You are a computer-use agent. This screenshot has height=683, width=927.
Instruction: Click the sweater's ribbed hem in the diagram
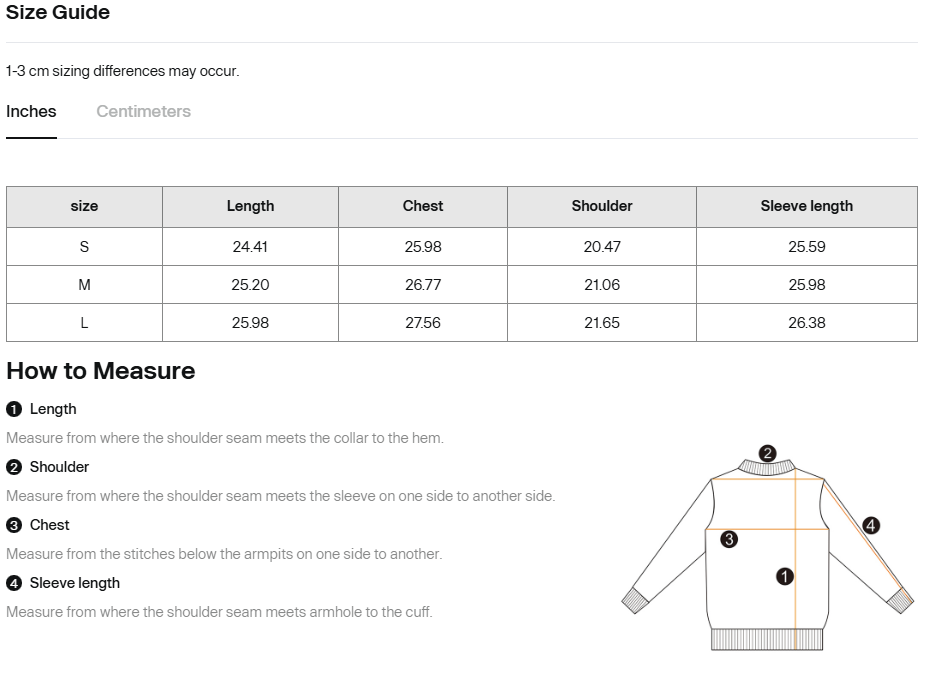pos(766,640)
